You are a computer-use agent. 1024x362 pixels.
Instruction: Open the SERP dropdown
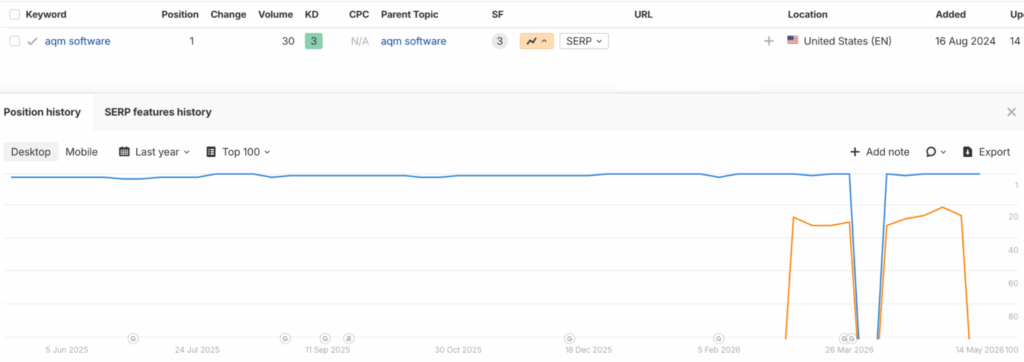coord(584,41)
